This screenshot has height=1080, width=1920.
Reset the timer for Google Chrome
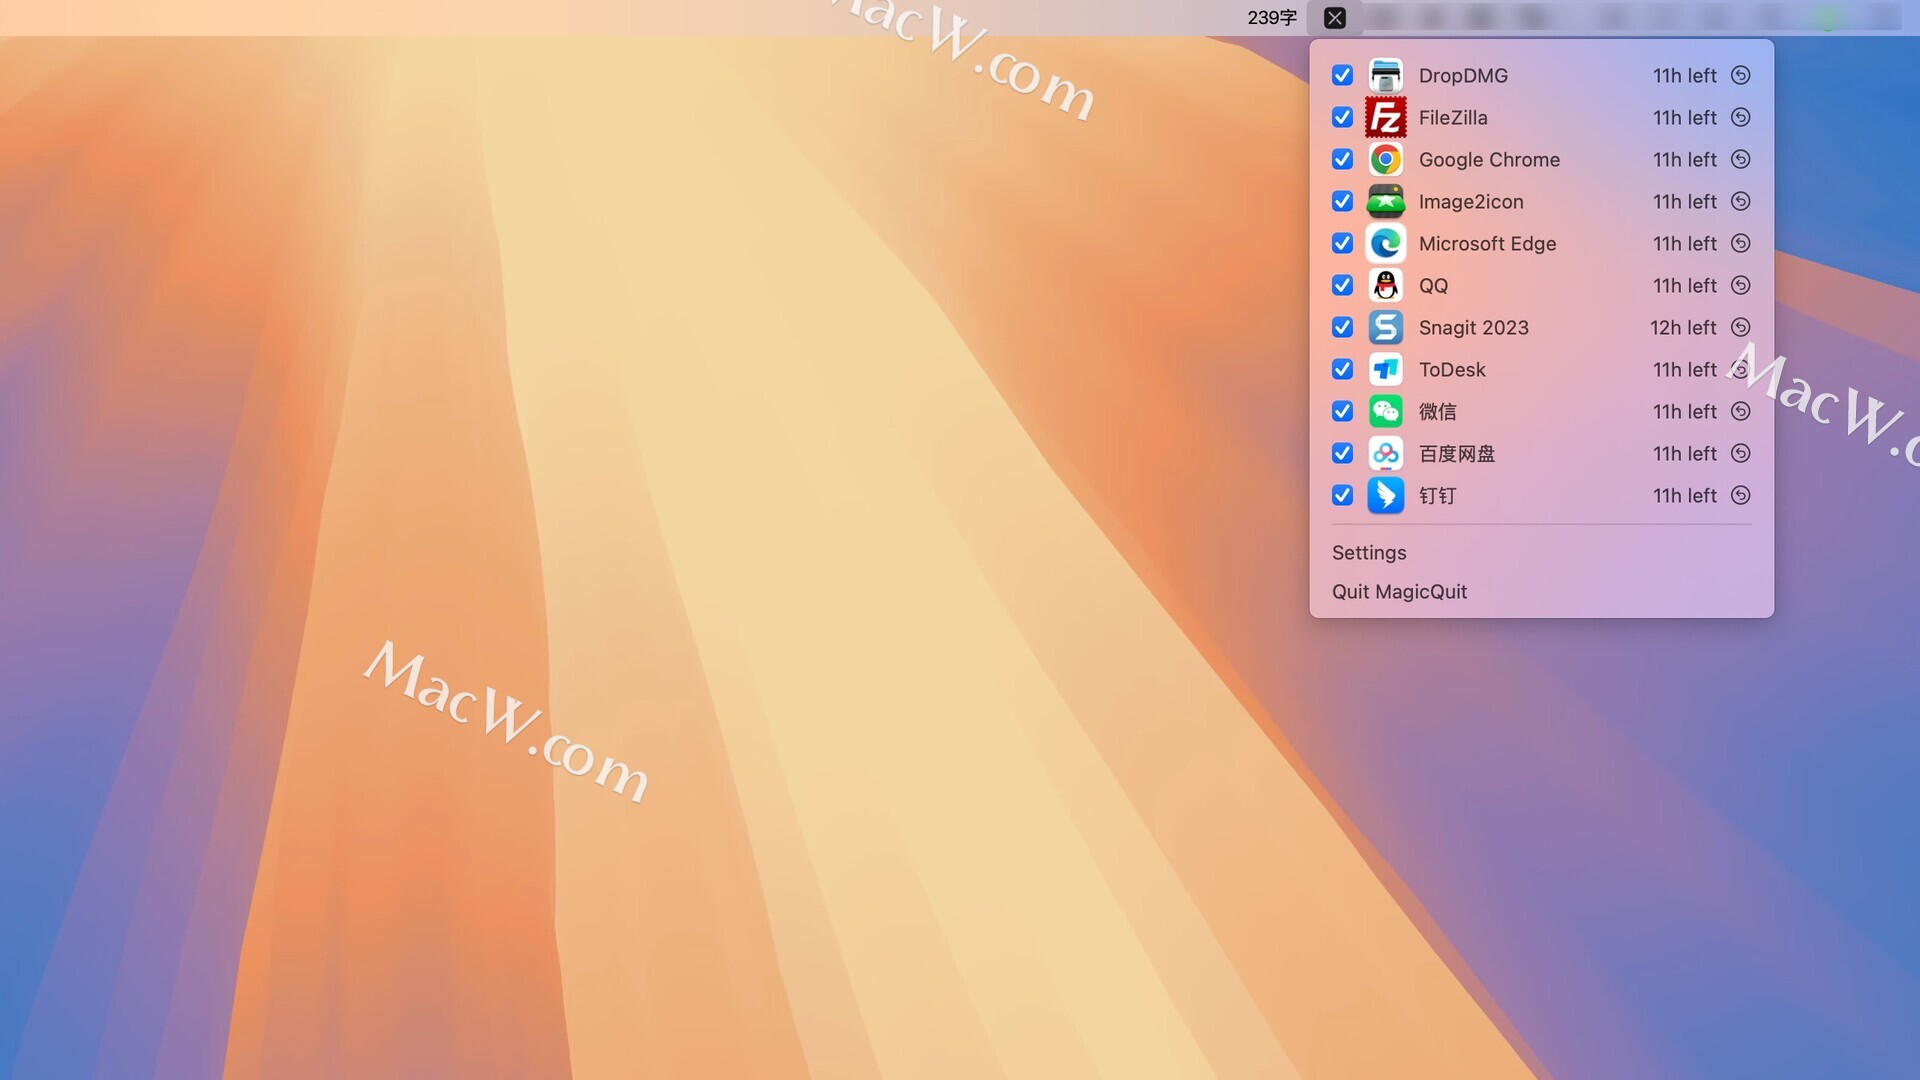(x=1740, y=159)
